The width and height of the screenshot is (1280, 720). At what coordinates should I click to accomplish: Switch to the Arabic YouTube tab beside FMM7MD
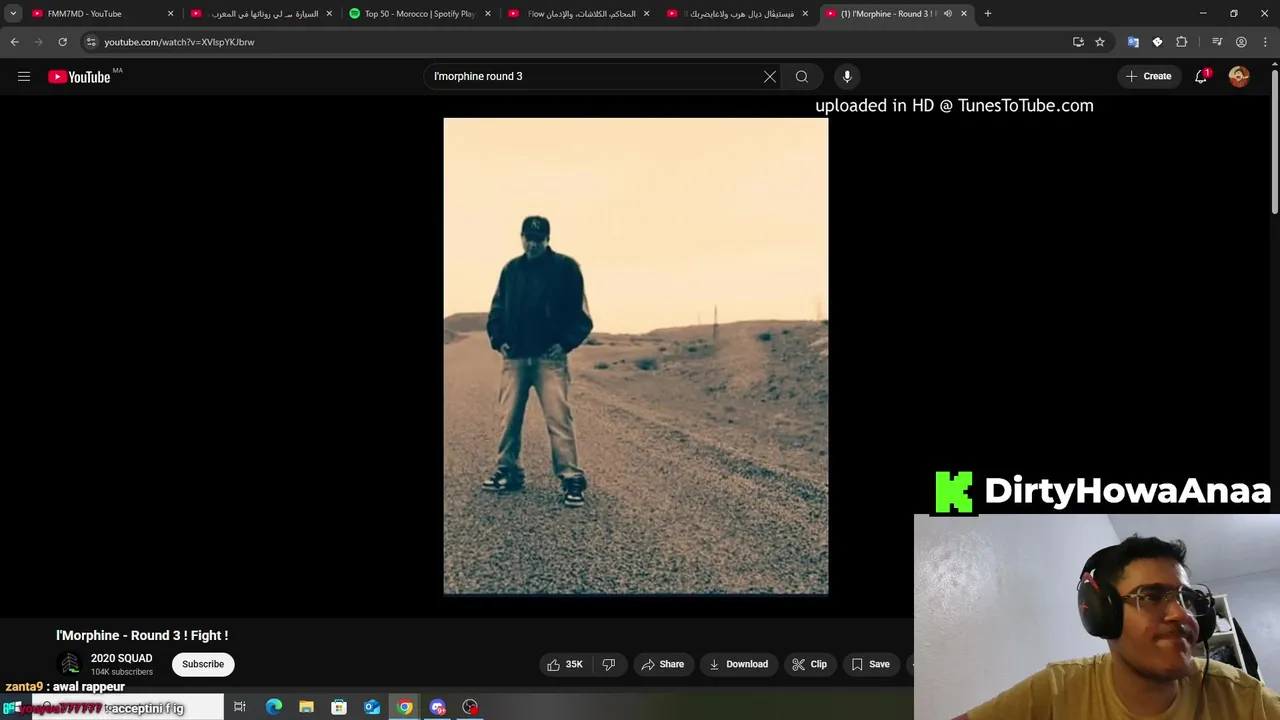click(262, 14)
